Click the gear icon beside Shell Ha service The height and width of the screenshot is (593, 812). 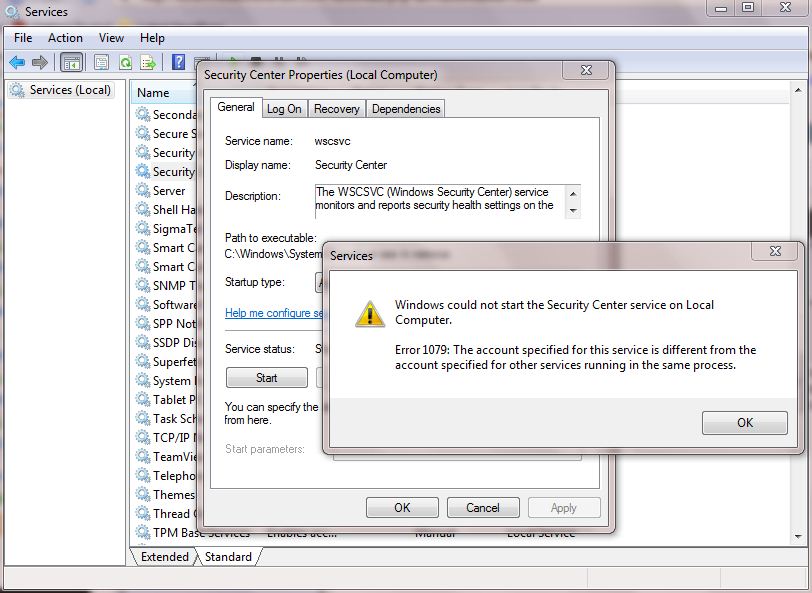[143, 209]
